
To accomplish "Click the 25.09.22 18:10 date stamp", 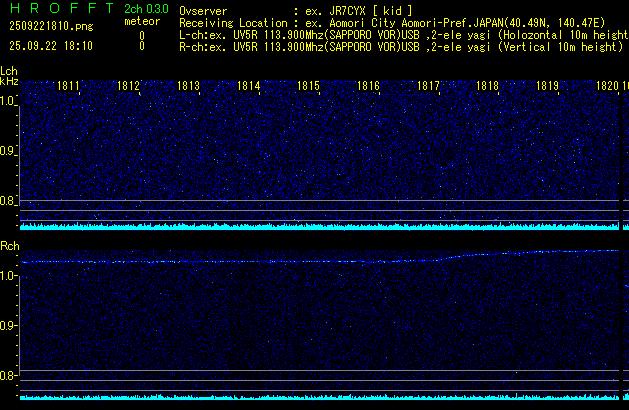I will point(50,46).
